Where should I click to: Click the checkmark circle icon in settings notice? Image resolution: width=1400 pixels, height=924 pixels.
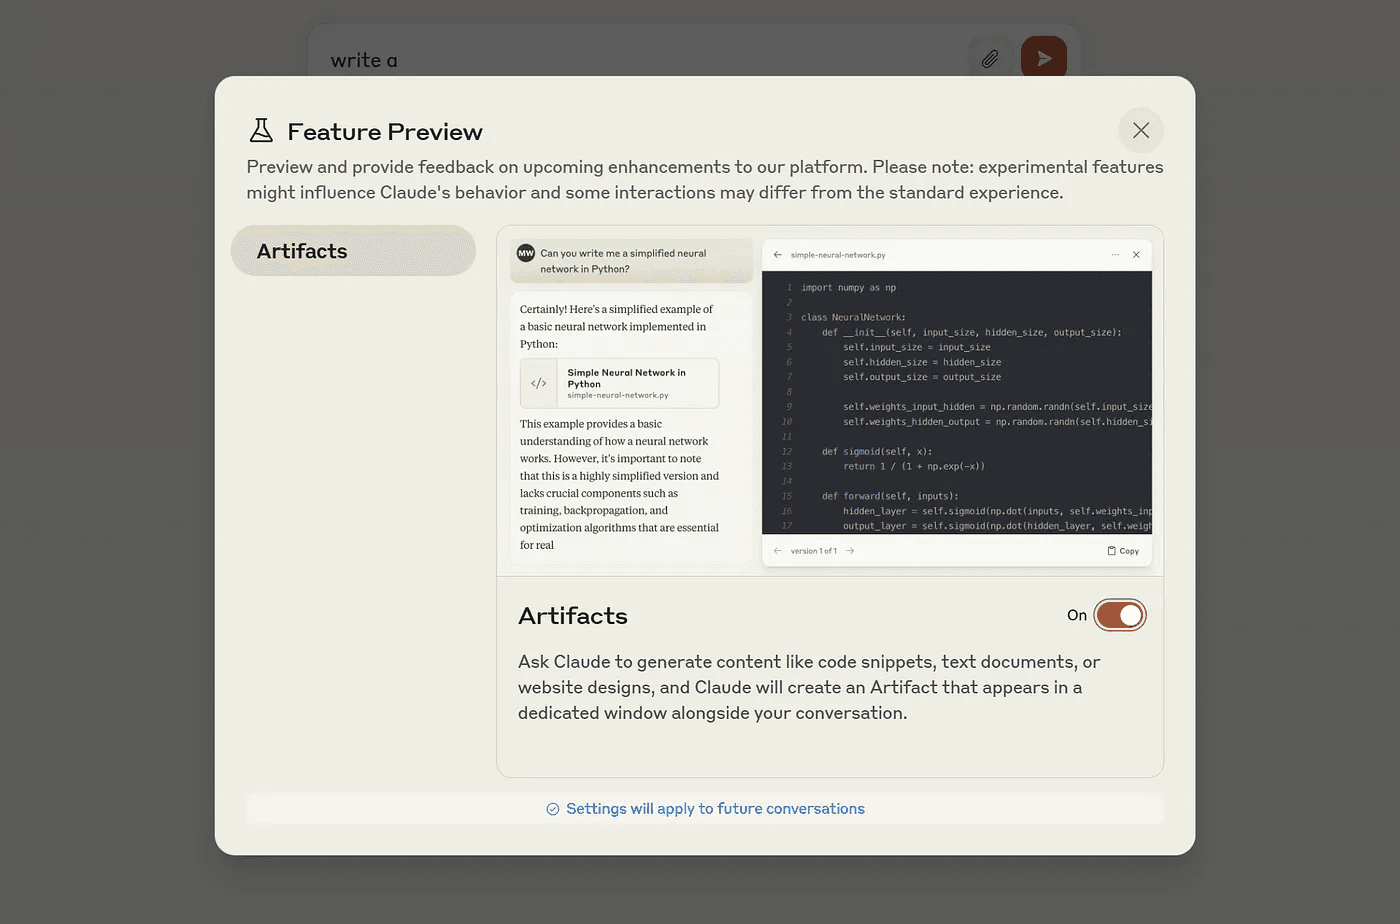pyautogui.click(x=553, y=809)
